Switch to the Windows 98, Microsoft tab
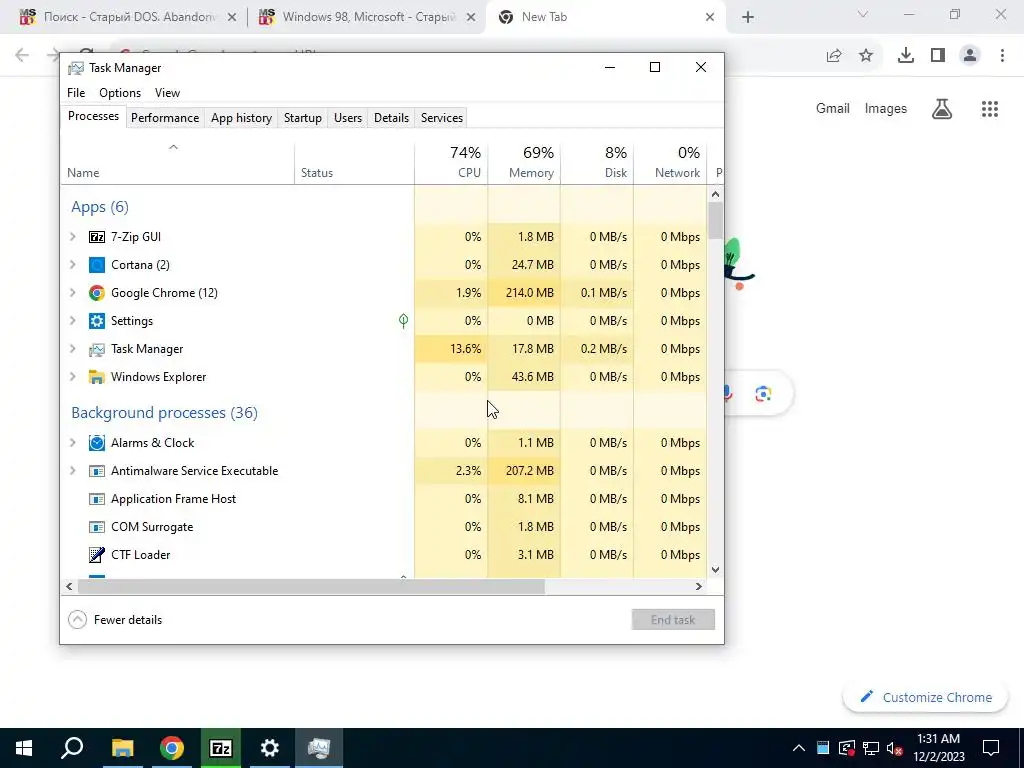Image resolution: width=1024 pixels, height=768 pixels. coord(367,17)
